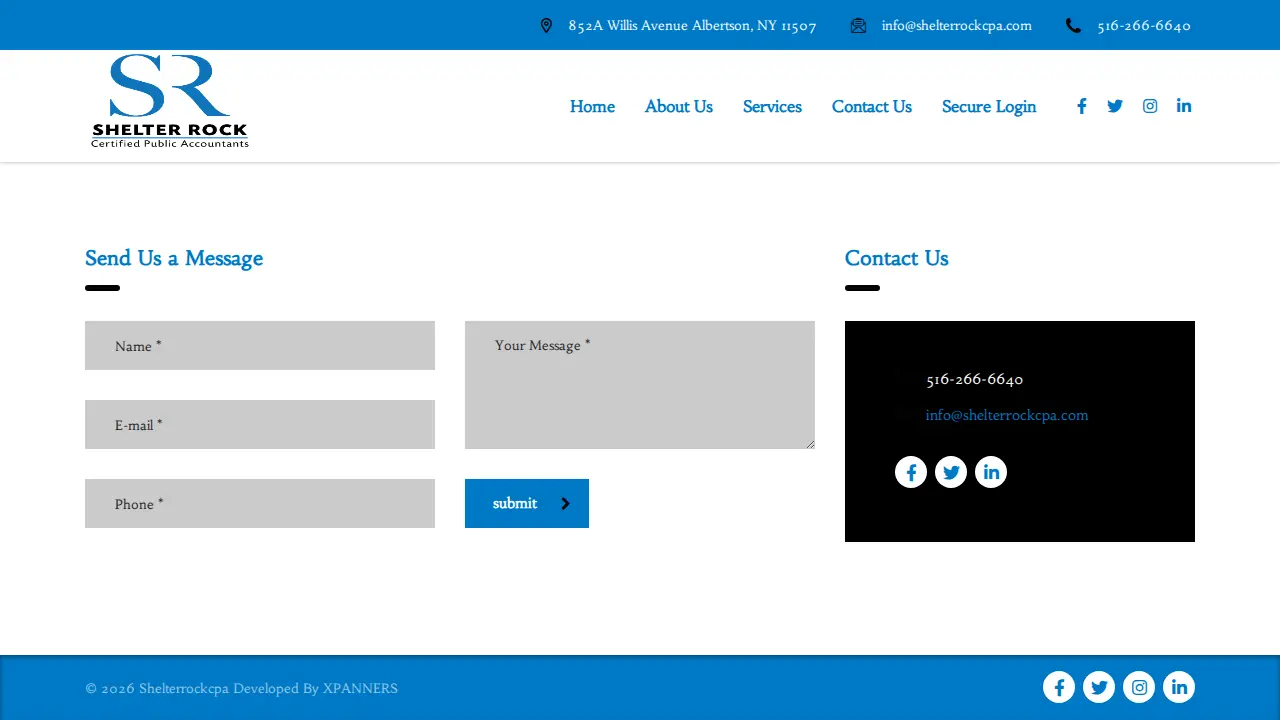1280x720 pixels.
Task: Open Instagram icon in navigation bar
Action: 1150,106
